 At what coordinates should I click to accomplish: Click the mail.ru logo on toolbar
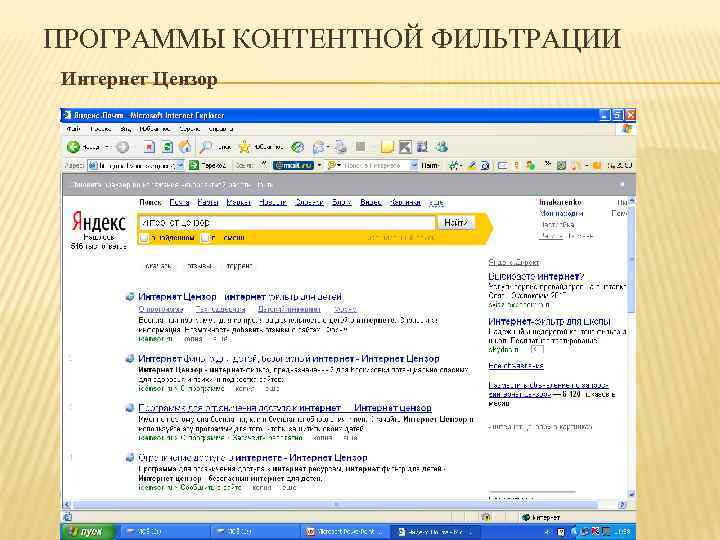[x=293, y=165]
